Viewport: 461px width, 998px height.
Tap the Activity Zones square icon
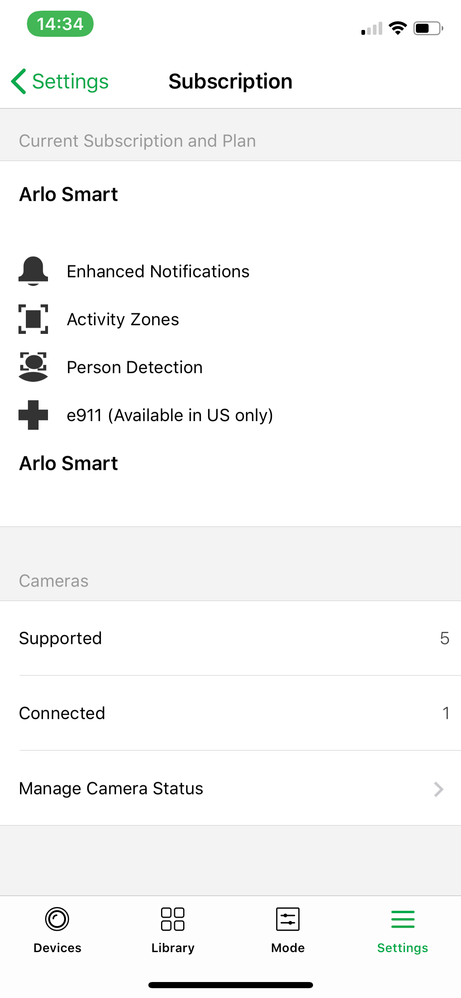[x=33, y=320]
